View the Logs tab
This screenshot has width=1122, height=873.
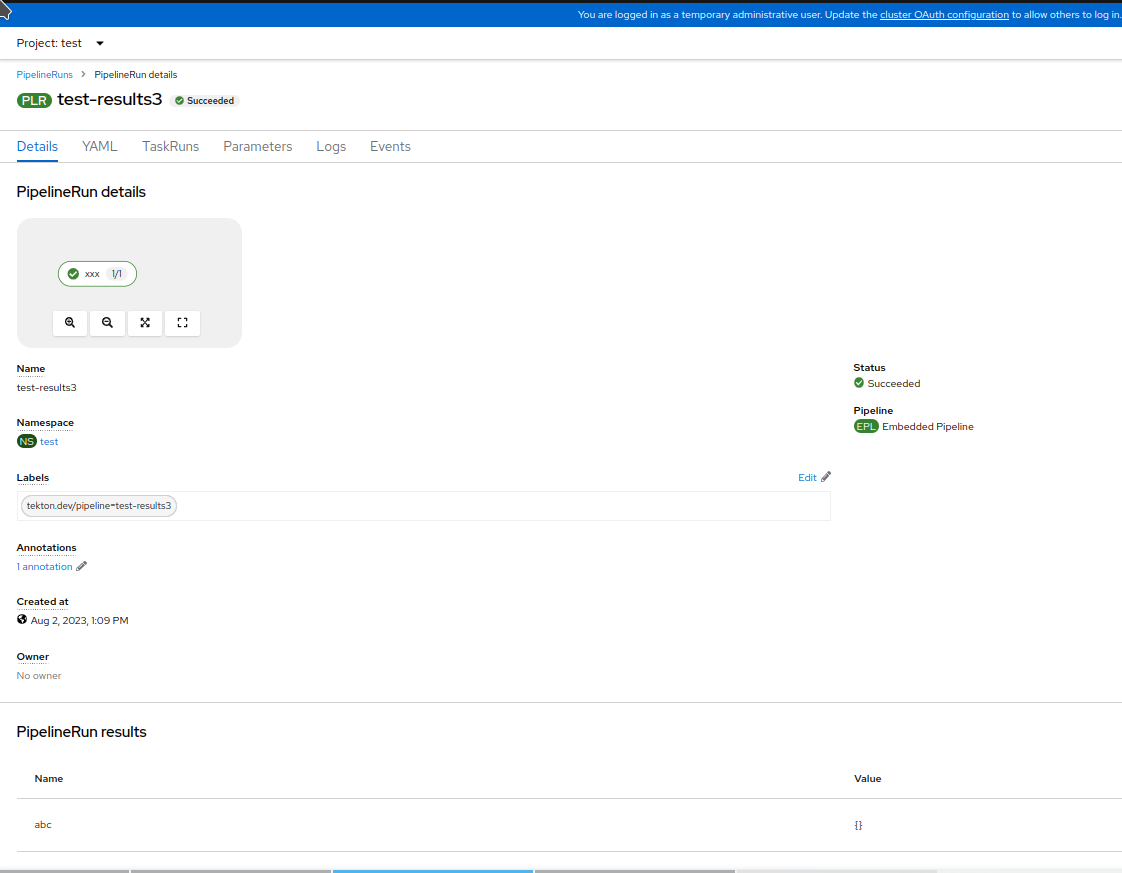pyautogui.click(x=331, y=146)
